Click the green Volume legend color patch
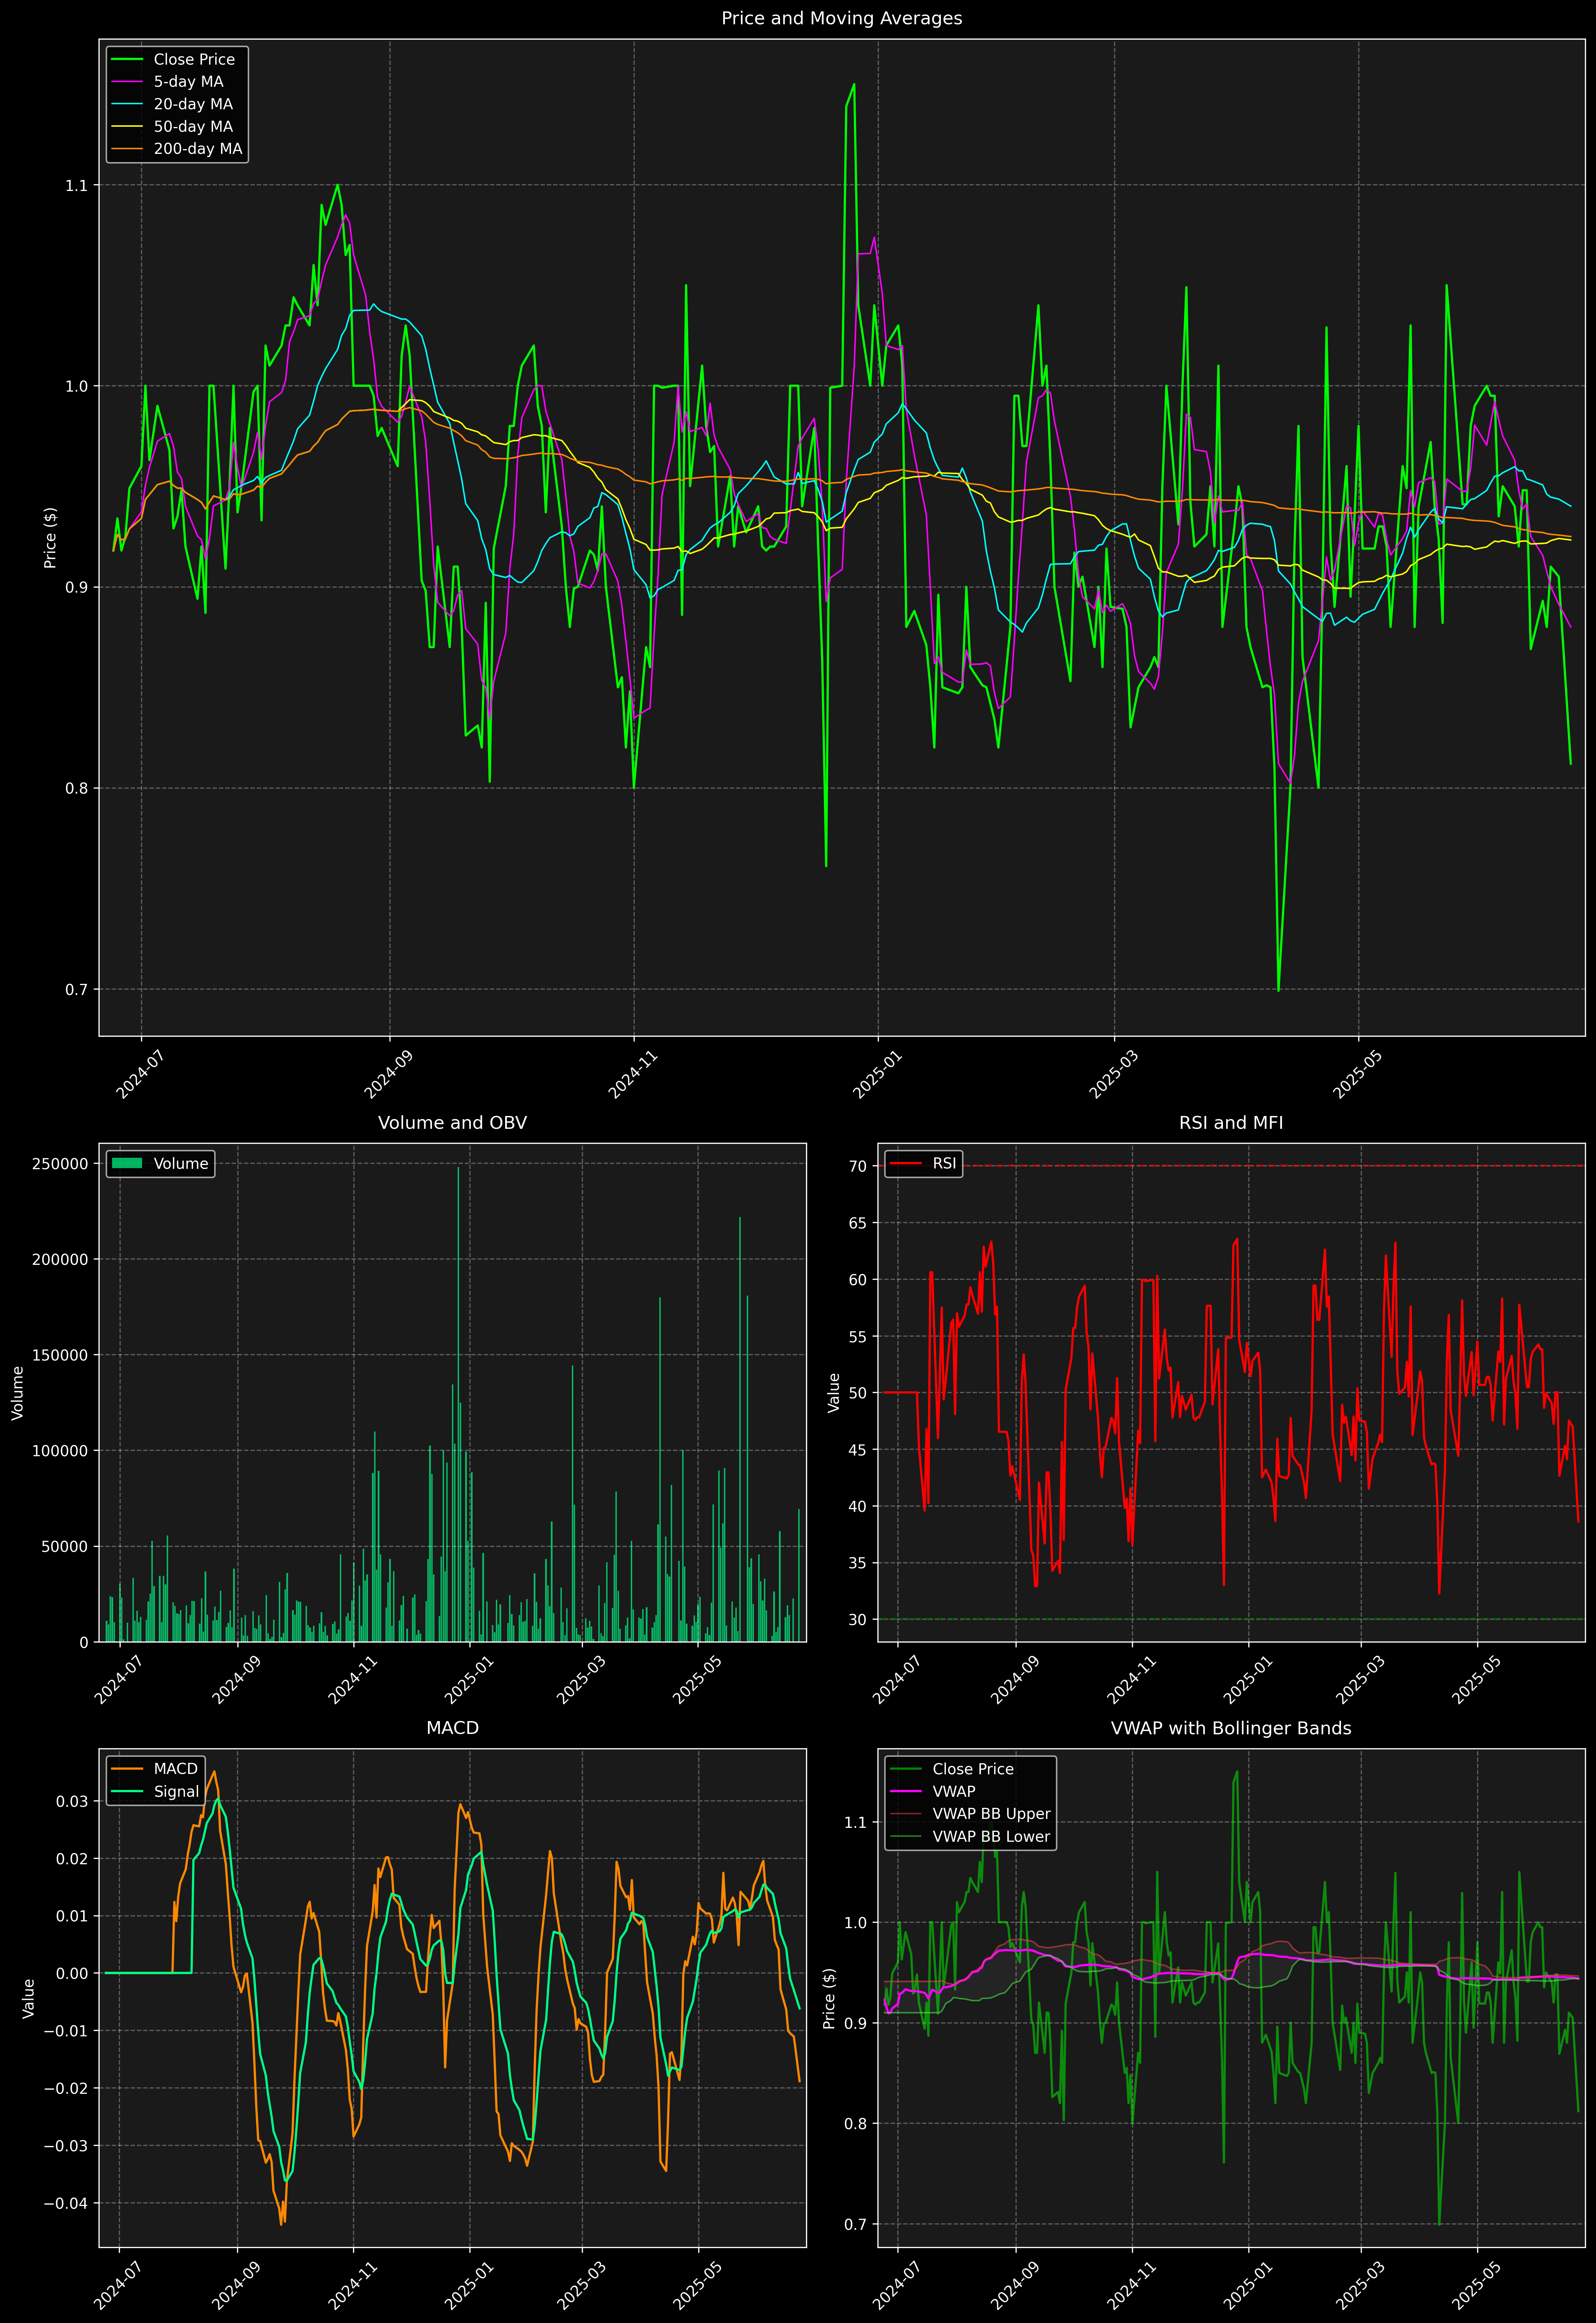Viewport: 1596px width, 2323px height. pyautogui.click(x=127, y=1164)
